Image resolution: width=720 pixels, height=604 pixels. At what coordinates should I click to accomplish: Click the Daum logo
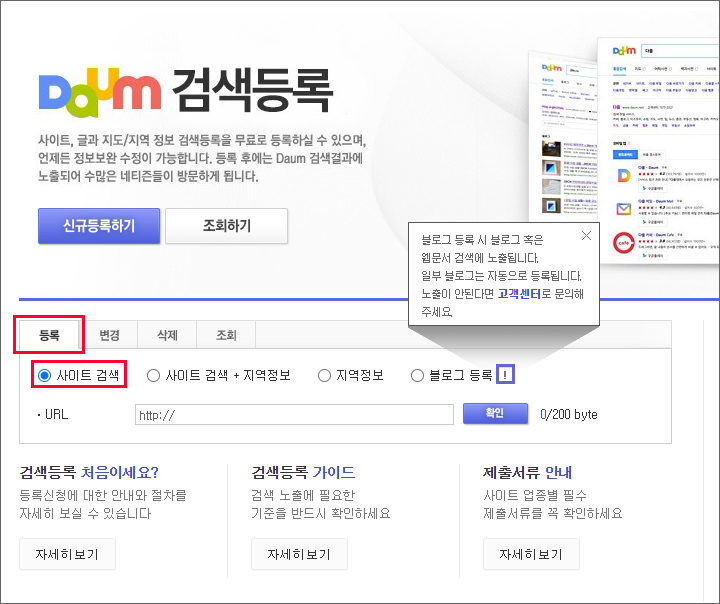100,92
